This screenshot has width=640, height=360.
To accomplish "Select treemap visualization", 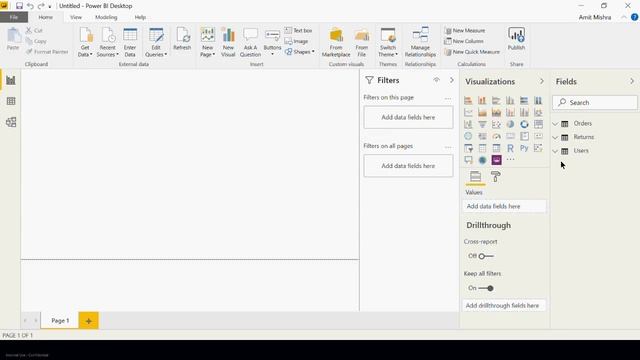I will click(x=538, y=124).
